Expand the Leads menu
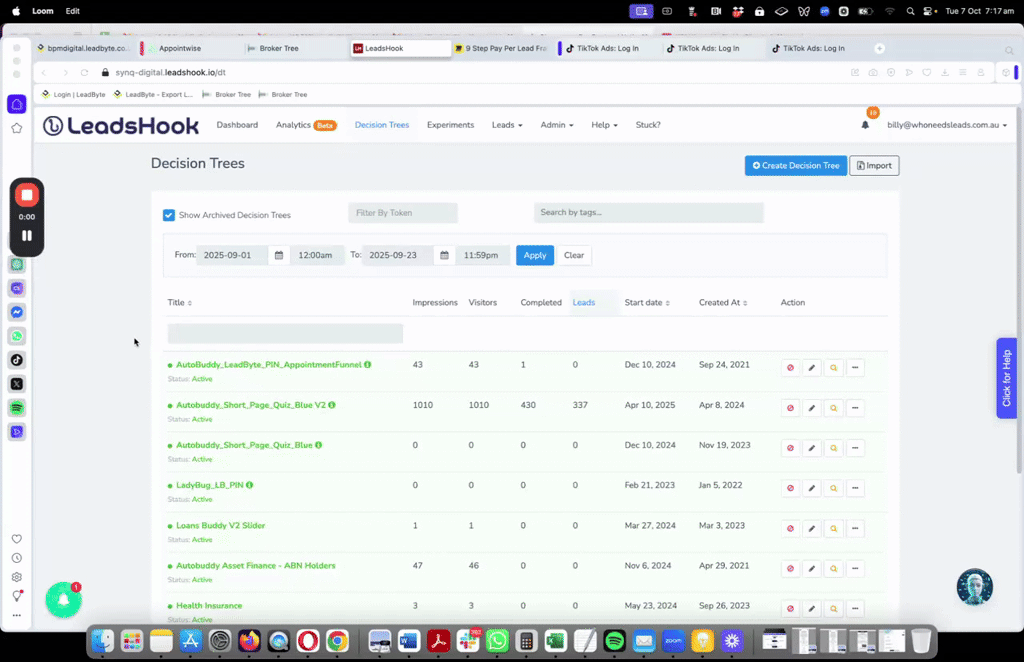Viewport: 1024px width, 662px height. click(507, 125)
